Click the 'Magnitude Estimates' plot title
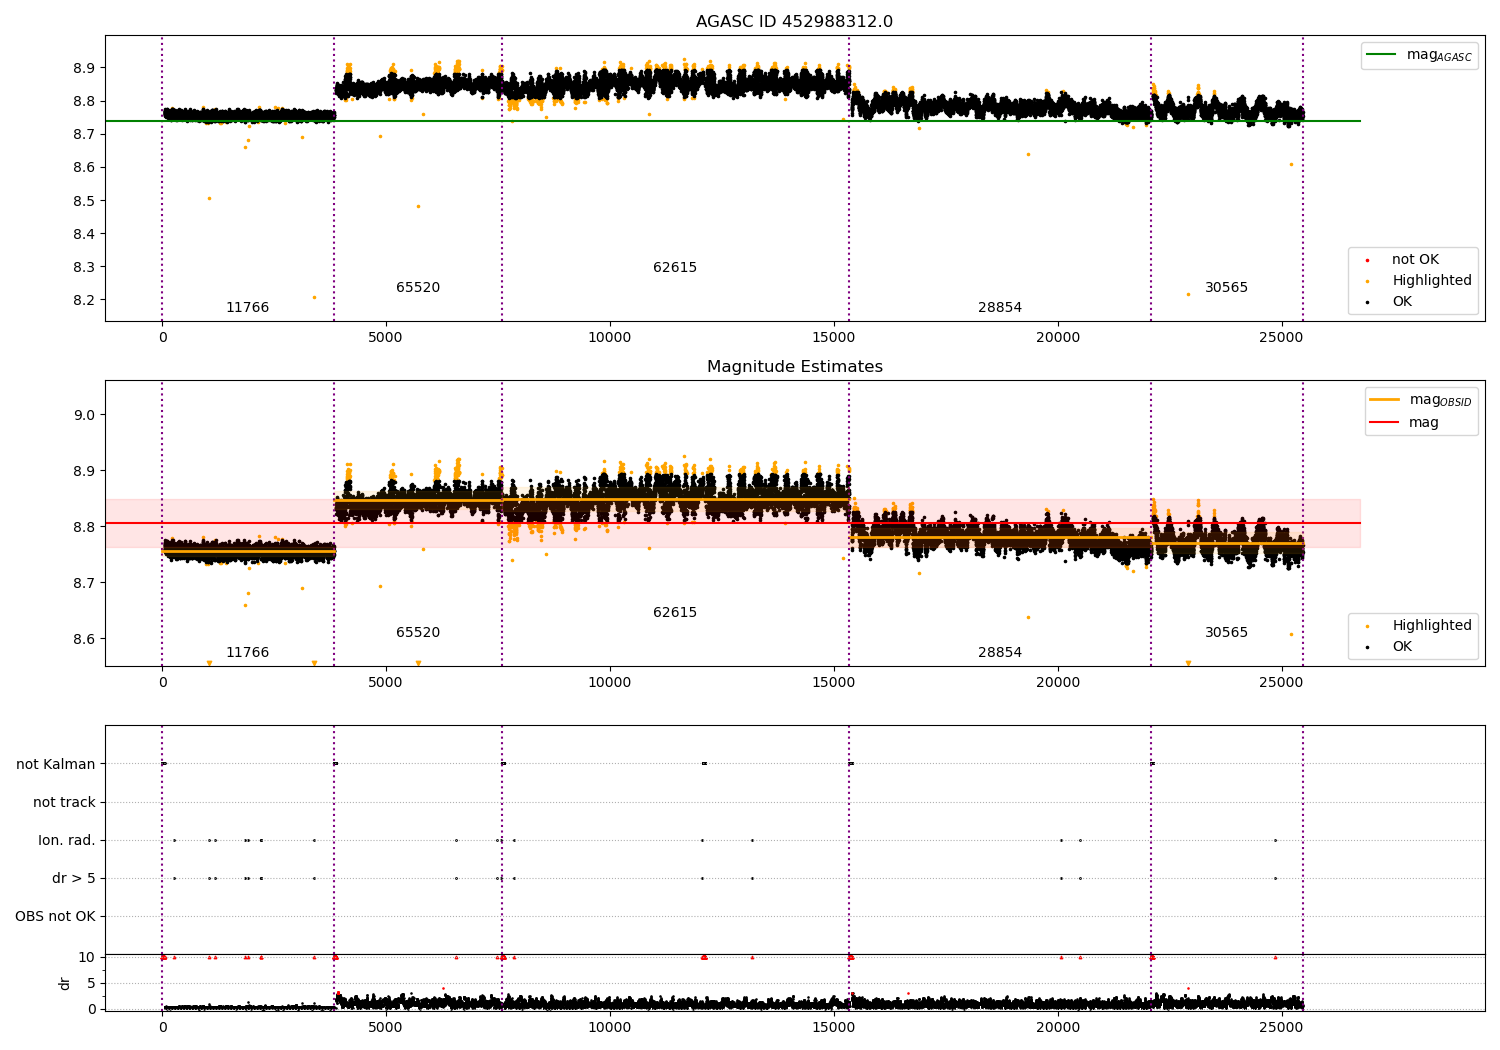The width and height of the screenshot is (1500, 1050). coord(794,367)
